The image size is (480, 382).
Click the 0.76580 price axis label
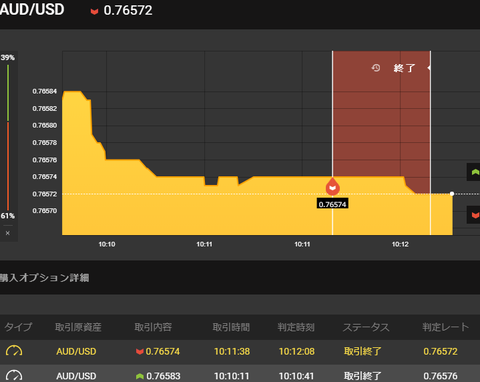tap(45, 125)
